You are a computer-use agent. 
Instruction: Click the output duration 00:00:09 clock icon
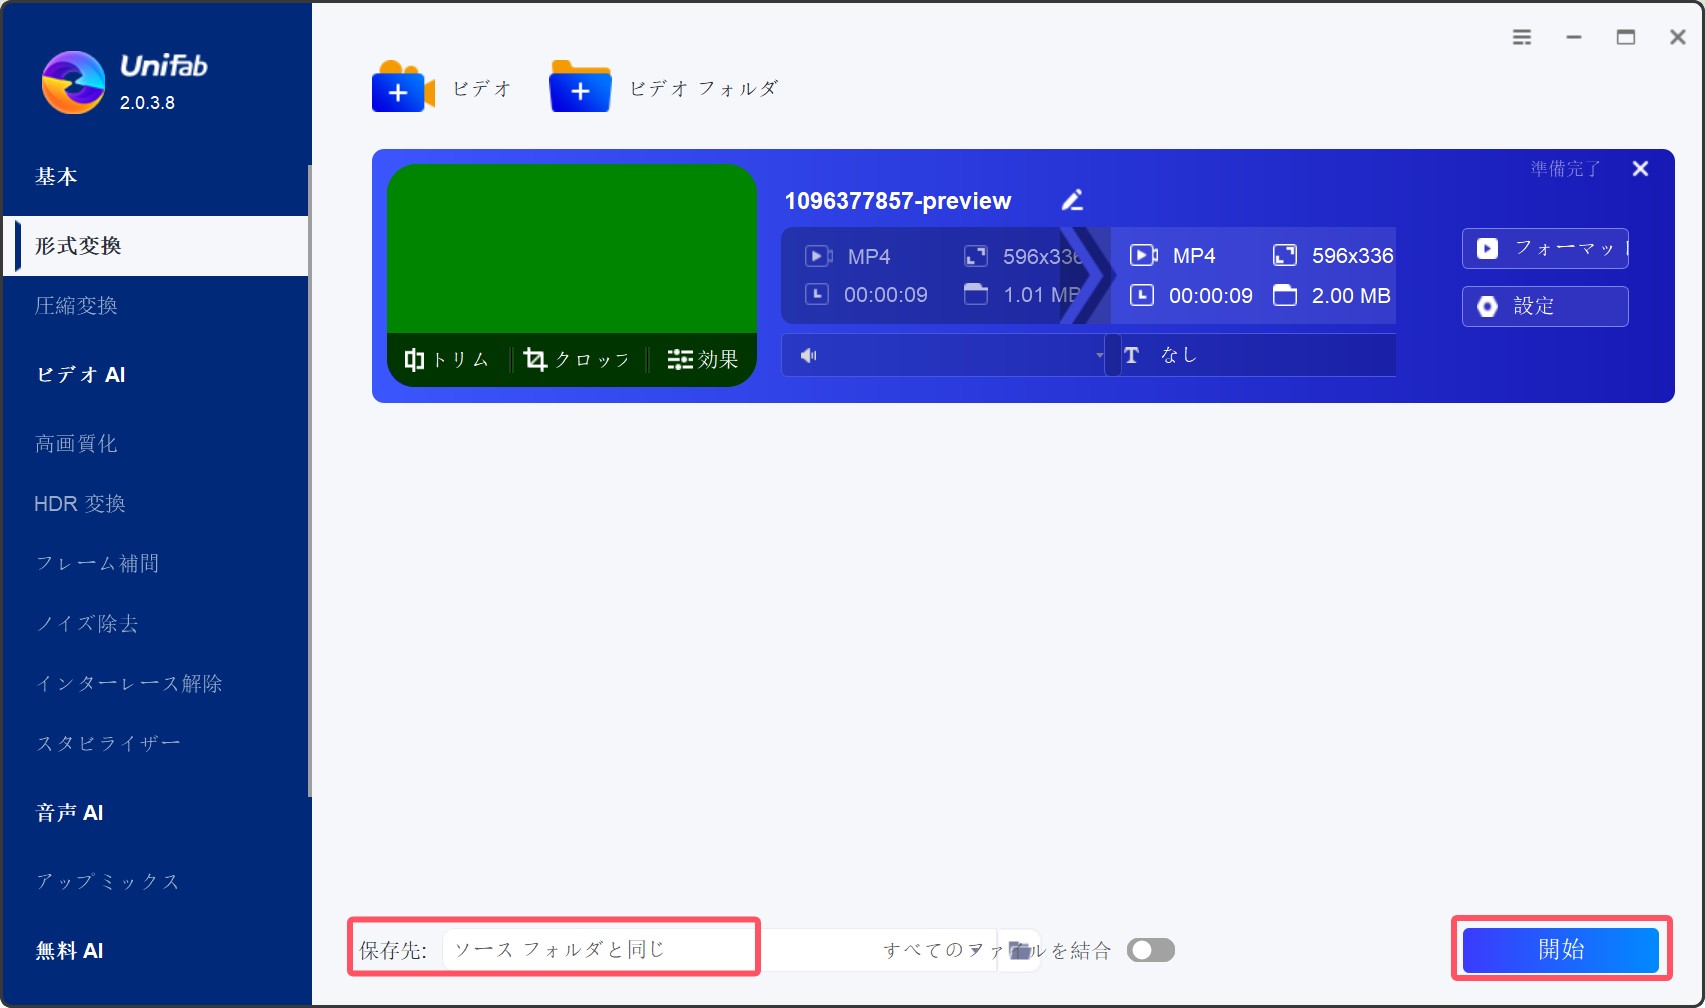click(x=1142, y=295)
